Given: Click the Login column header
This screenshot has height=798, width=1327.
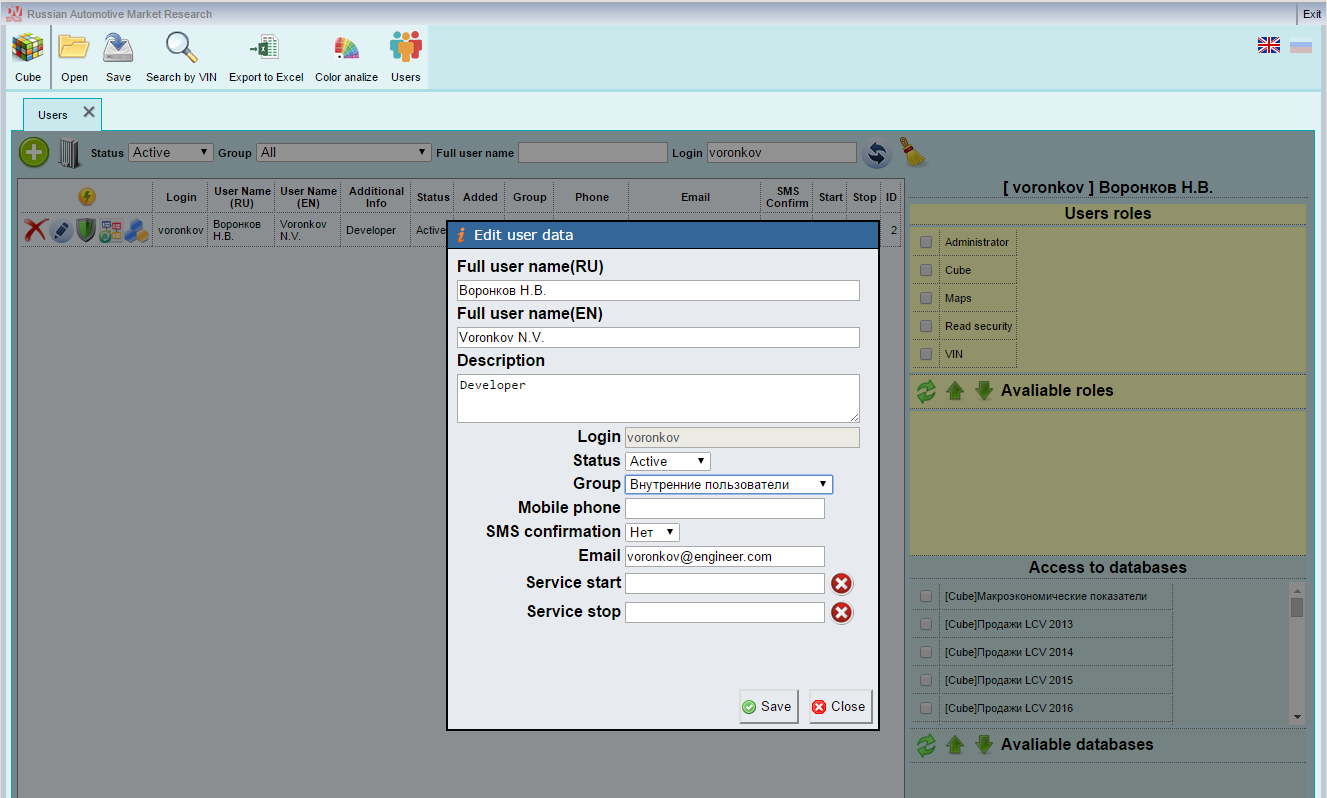Looking at the screenshot, I should pyautogui.click(x=181, y=197).
